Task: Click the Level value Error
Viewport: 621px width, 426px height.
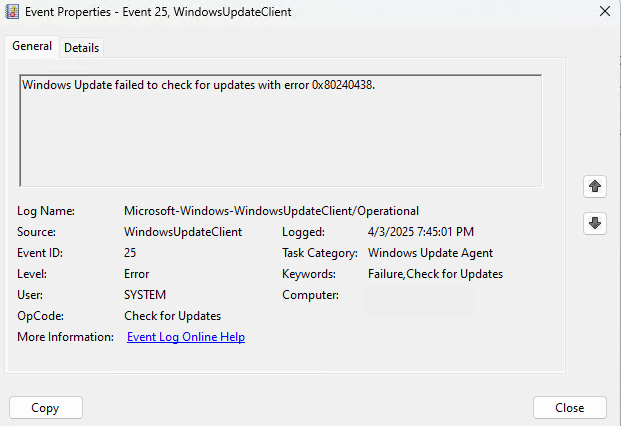Action: click(137, 274)
